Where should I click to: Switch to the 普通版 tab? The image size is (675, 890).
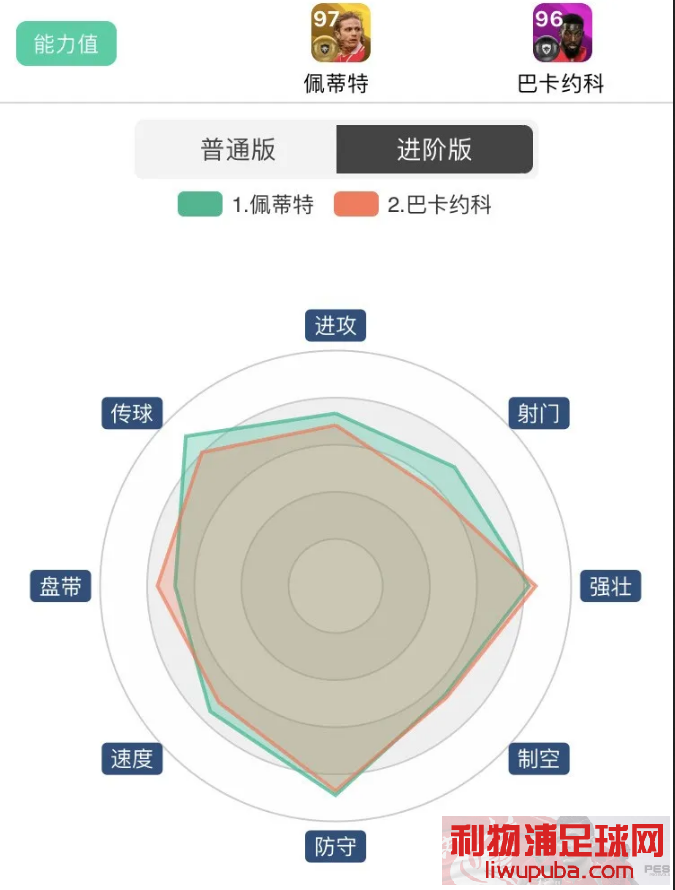click(x=237, y=150)
